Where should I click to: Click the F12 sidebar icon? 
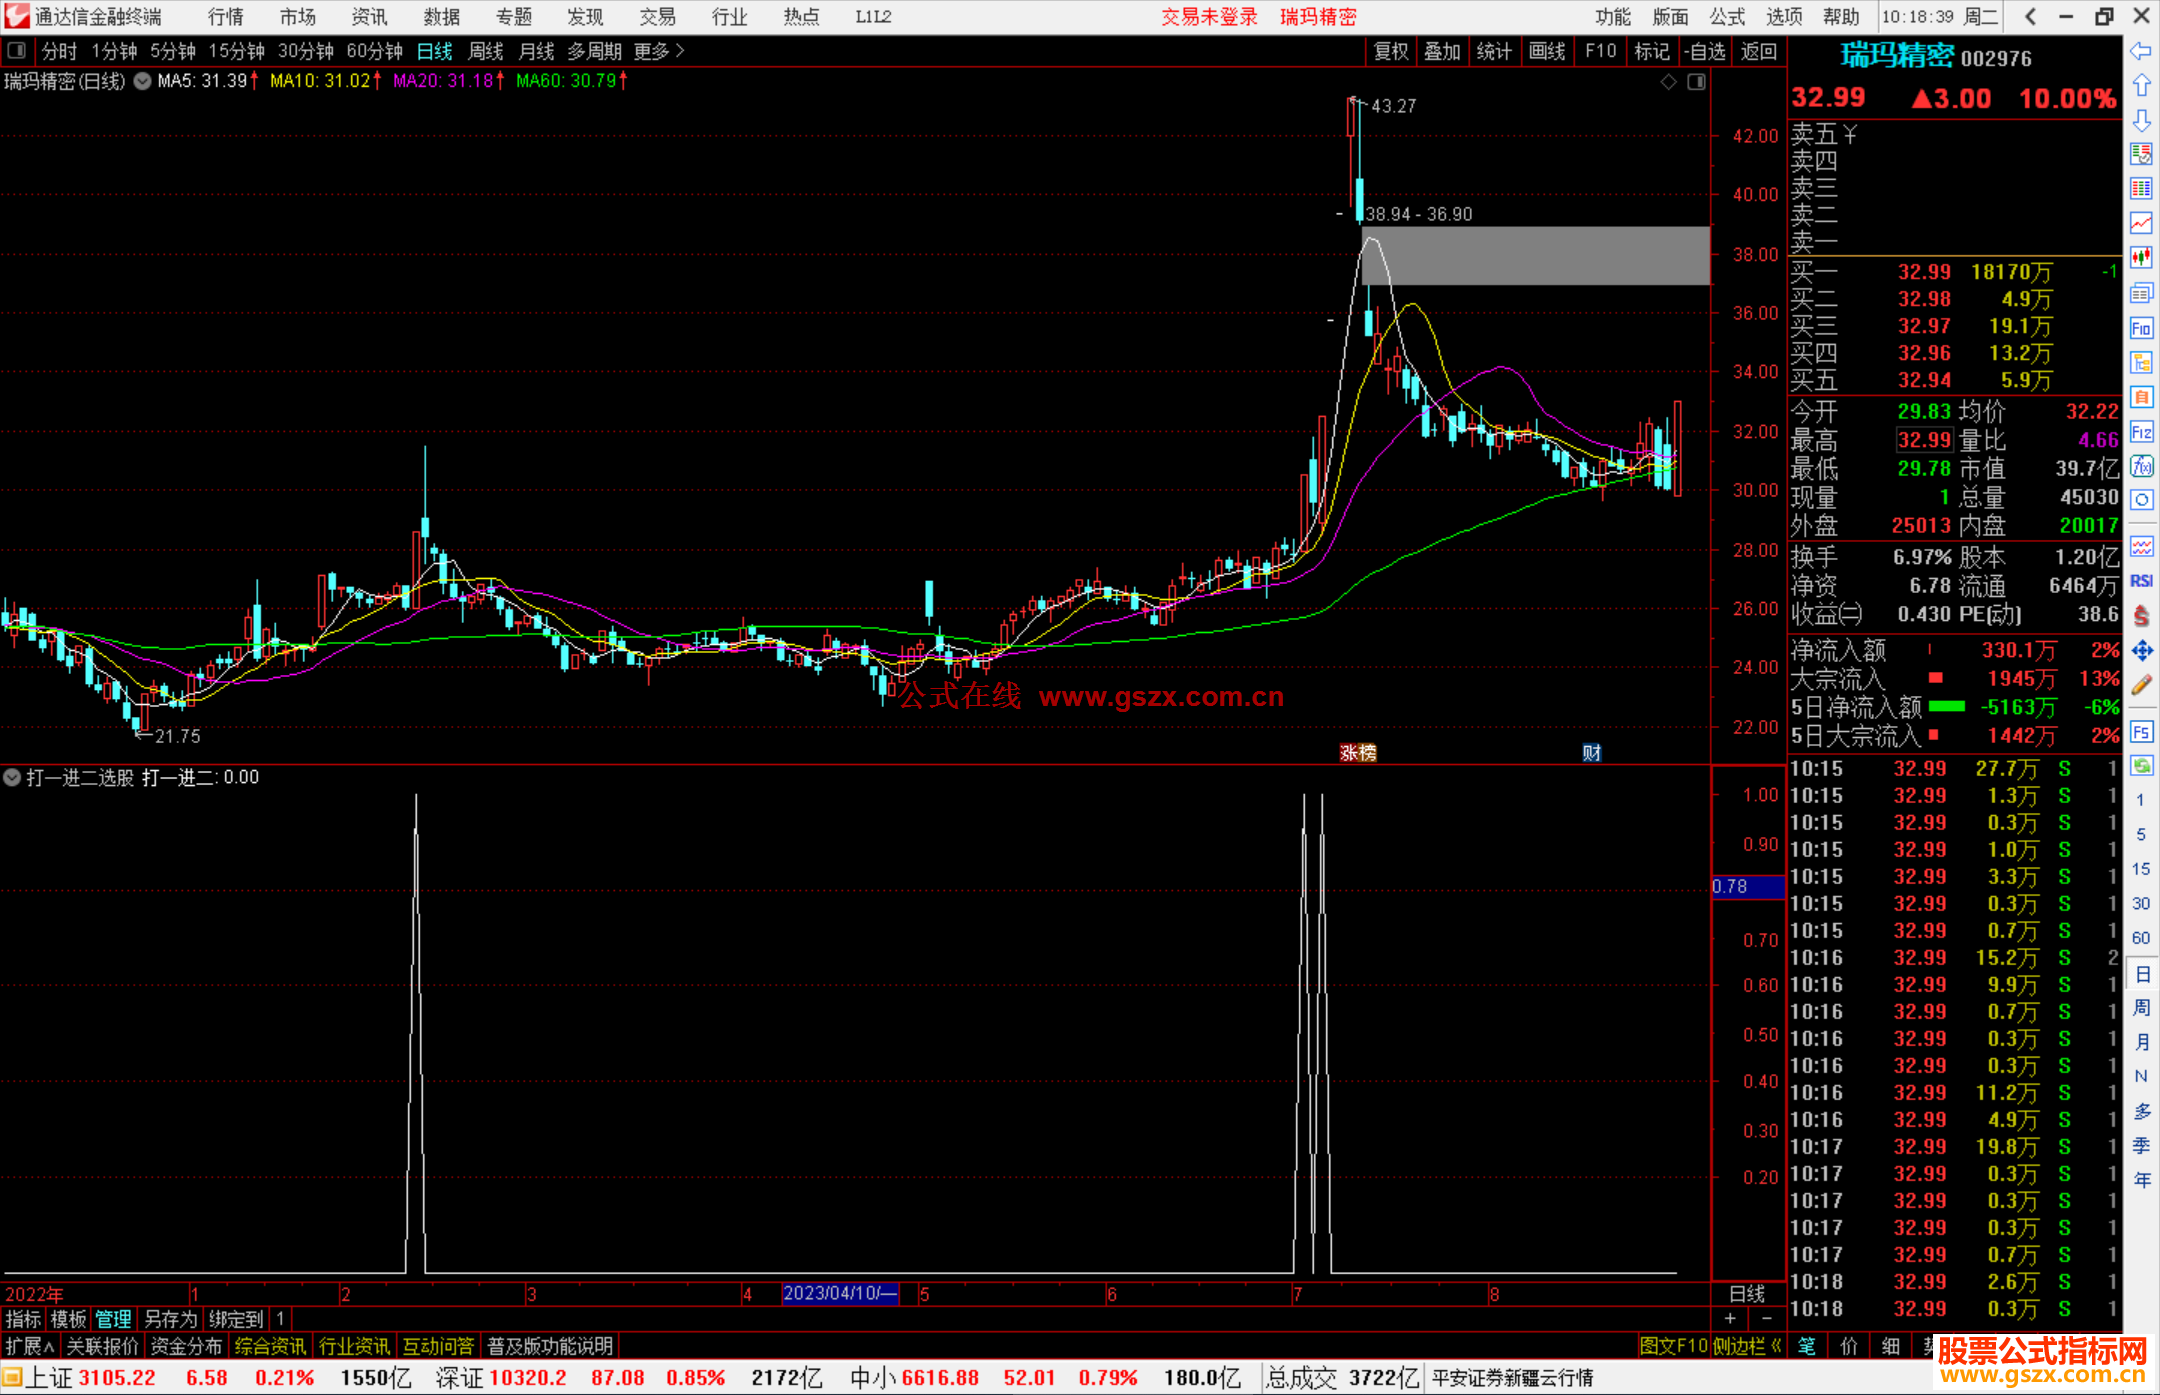click(2141, 432)
